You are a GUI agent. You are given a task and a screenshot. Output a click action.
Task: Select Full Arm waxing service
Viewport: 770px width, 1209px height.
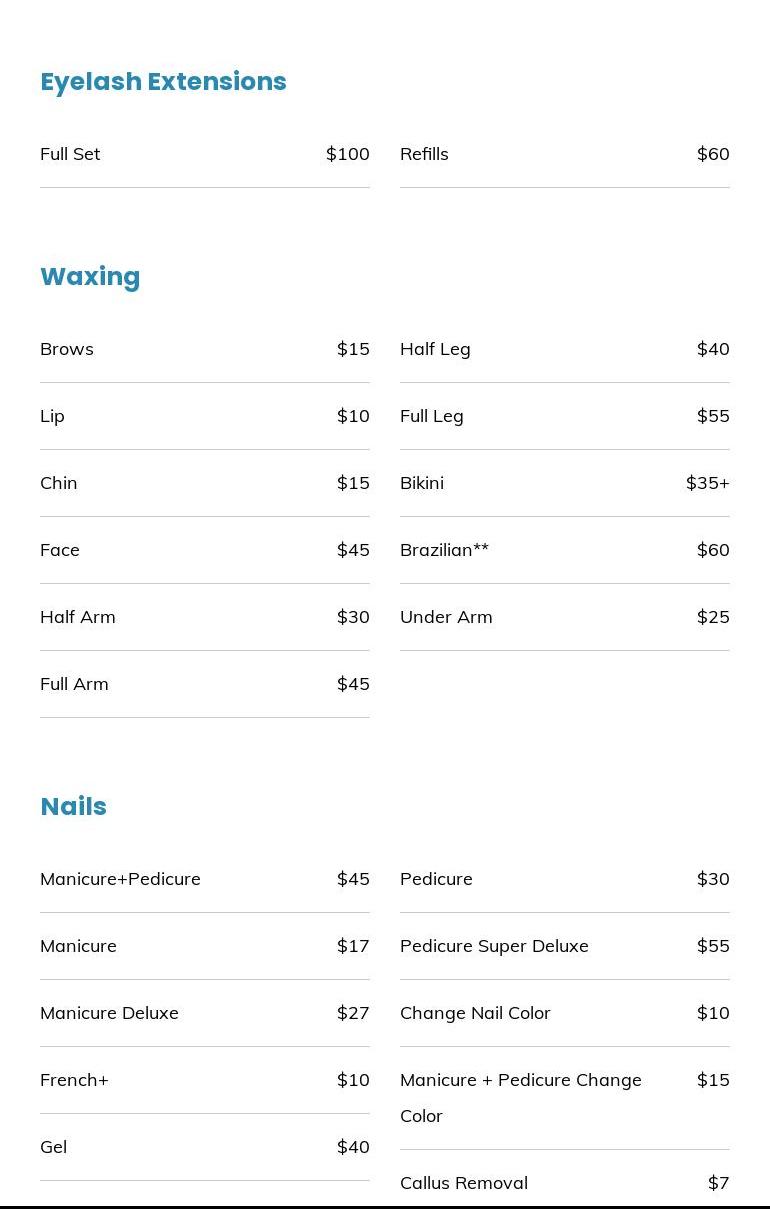coord(205,684)
